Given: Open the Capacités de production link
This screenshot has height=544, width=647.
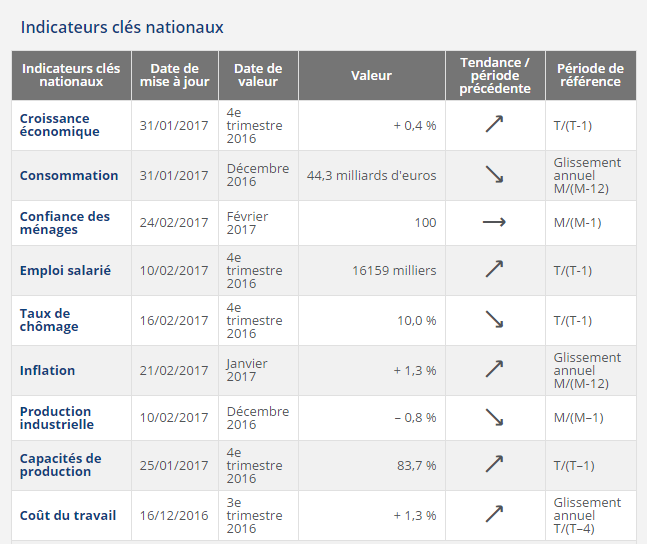Looking at the screenshot, I should point(61,465).
